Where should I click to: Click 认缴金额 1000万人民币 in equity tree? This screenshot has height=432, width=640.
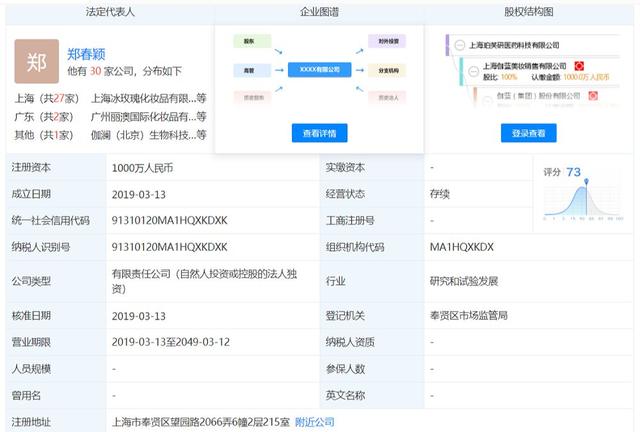[570, 77]
